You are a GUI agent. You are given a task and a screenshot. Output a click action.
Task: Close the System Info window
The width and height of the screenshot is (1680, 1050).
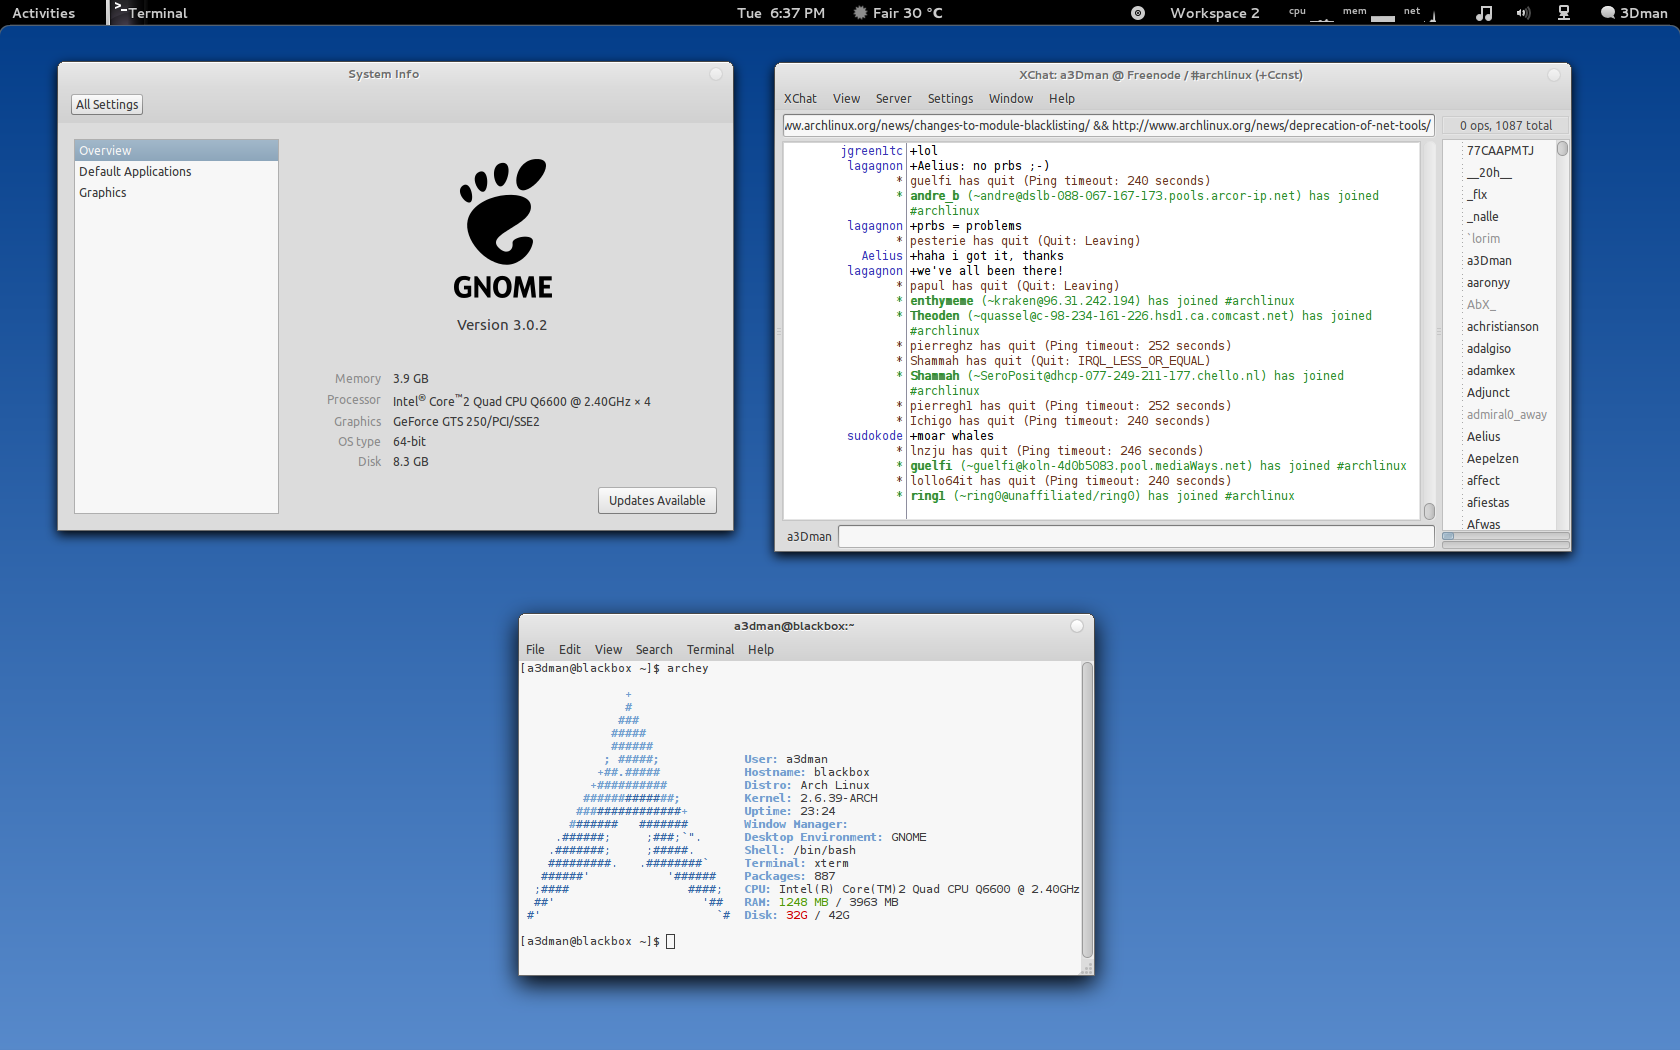tap(716, 74)
